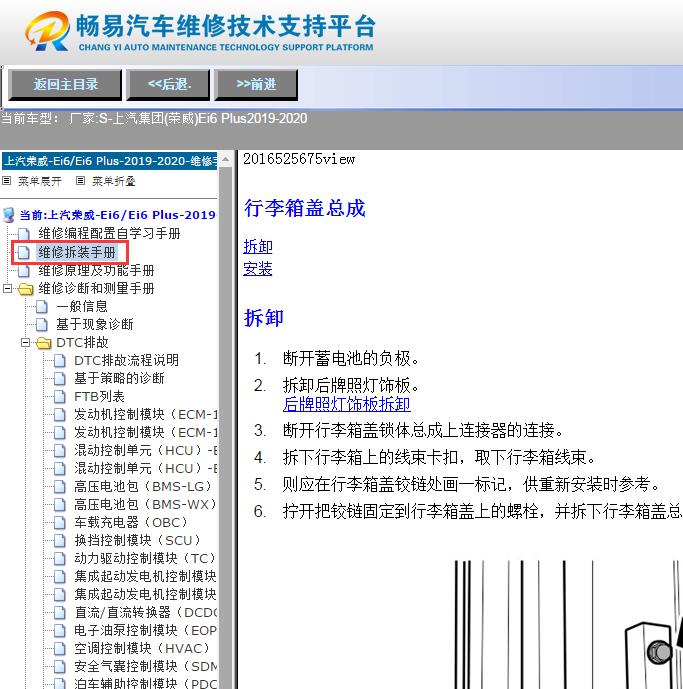Open 泊车辅助控制模块（PDC

(145, 684)
